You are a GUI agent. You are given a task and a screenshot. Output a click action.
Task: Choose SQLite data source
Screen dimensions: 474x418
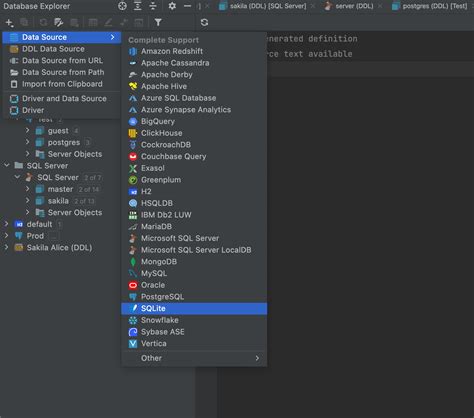pos(194,308)
